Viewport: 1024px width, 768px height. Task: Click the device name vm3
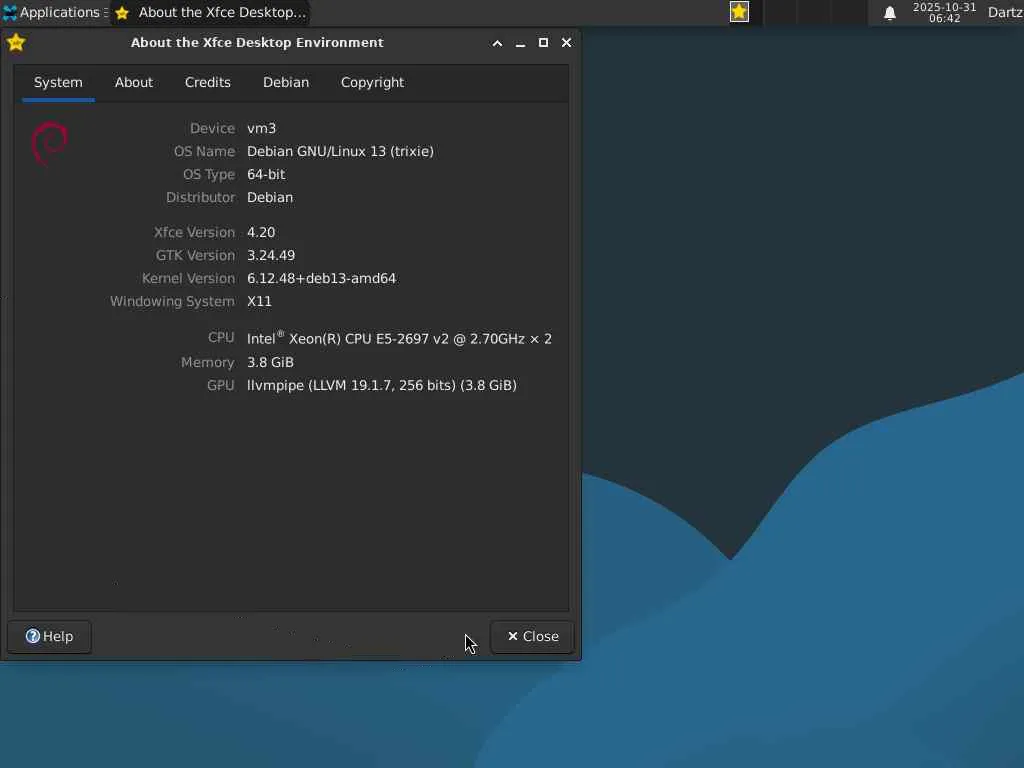coord(261,129)
